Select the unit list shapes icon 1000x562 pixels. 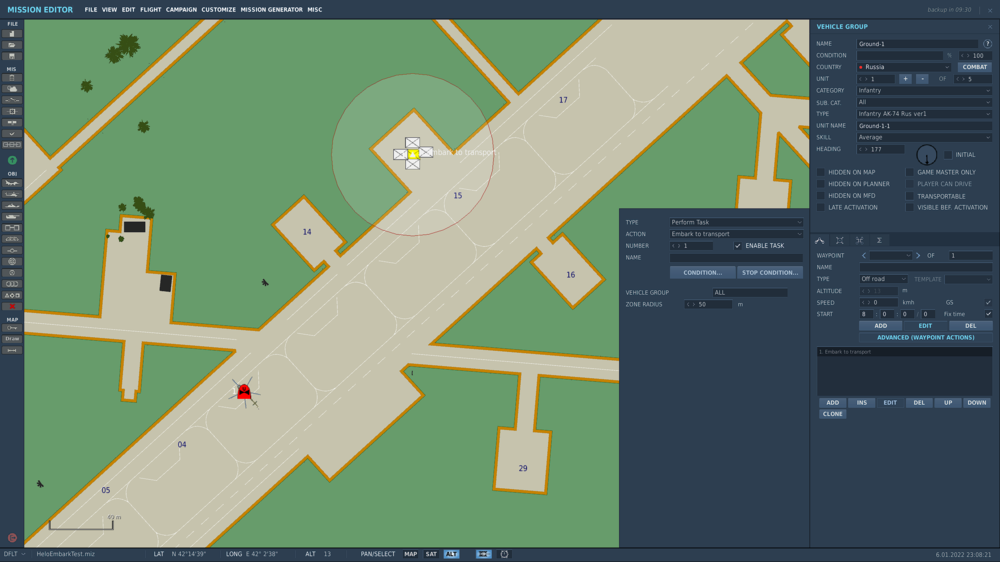pyautogui.click(x=11, y=295)
